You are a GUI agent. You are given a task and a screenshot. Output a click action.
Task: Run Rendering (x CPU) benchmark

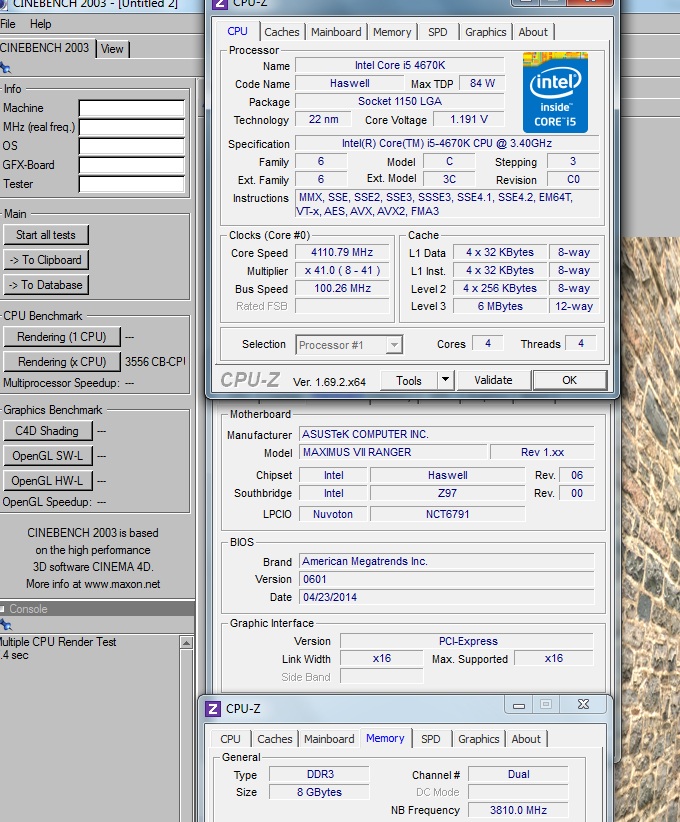pyautogui.click(x=62, y=362)
